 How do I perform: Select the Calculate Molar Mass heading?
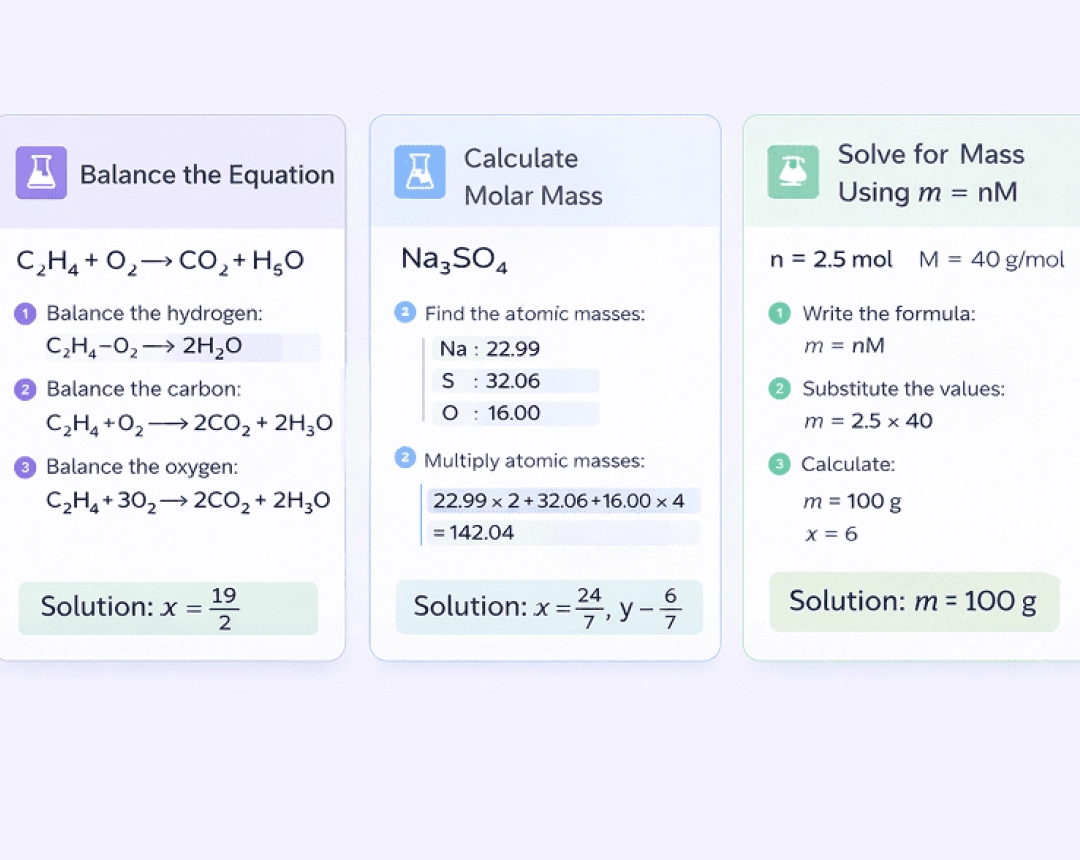(533, 177)
